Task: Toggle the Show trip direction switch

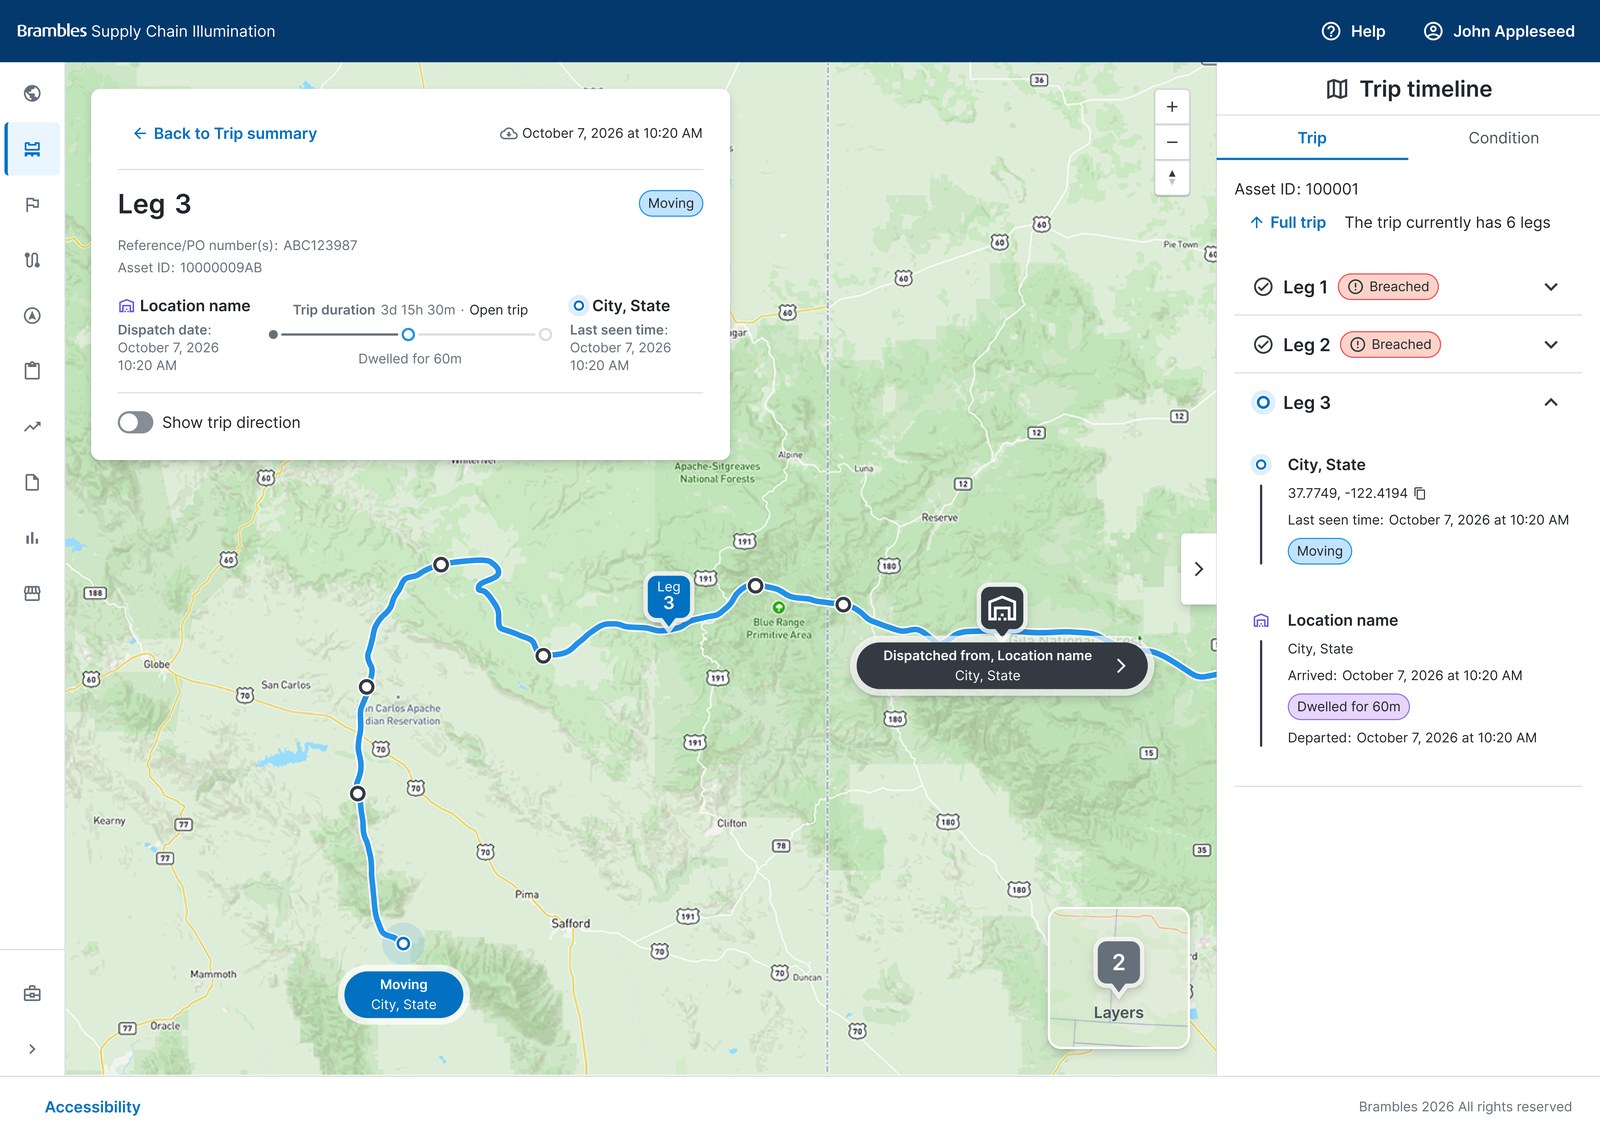Action: pos(135,422)
